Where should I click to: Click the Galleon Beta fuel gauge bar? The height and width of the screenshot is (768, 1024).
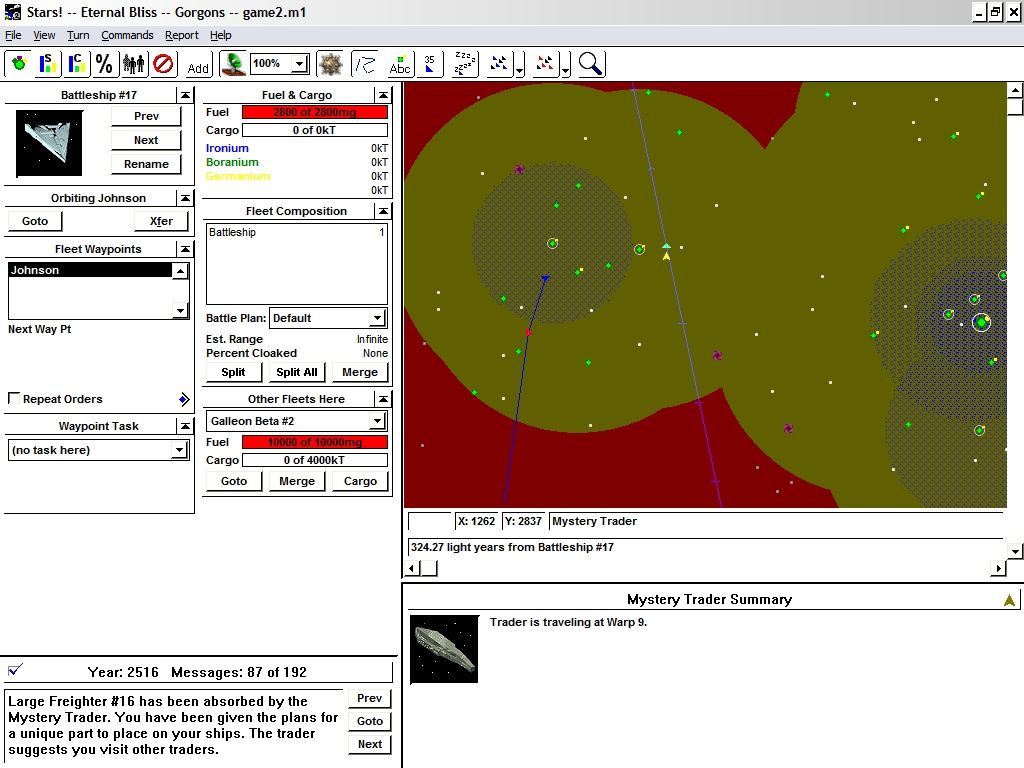point(315,442)
